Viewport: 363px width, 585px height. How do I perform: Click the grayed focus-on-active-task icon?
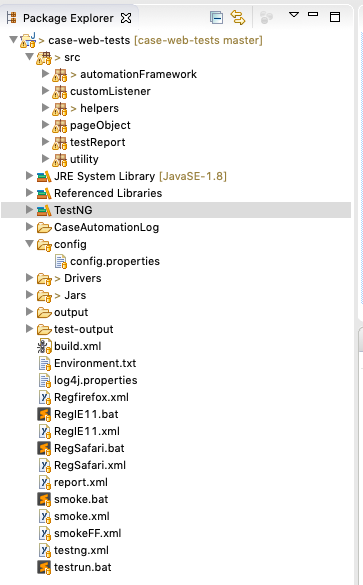pyautogui.click(x=266, y=18)
